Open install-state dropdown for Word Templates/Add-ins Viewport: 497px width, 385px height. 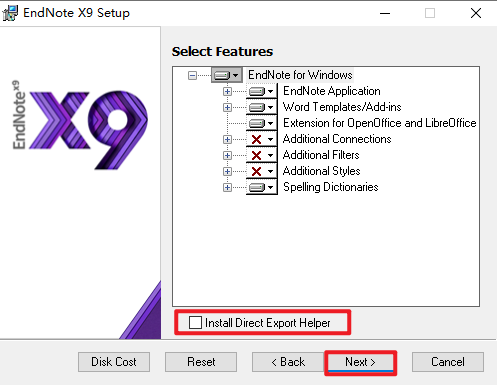[x=262, y=107]
